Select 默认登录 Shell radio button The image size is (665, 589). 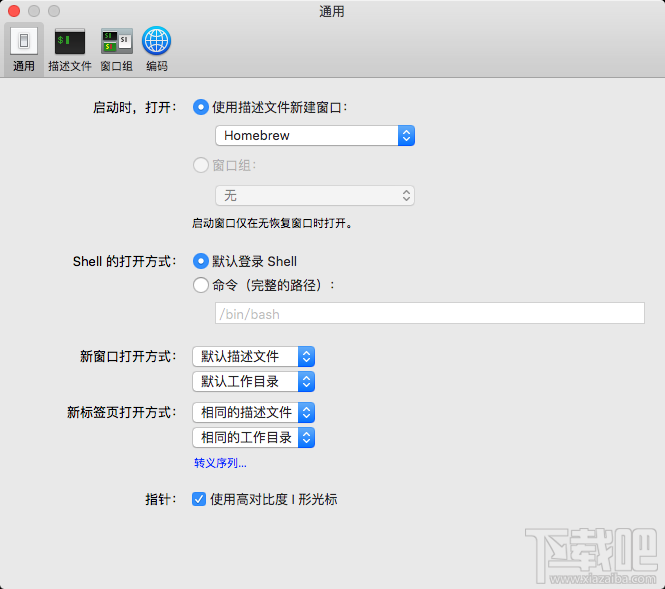coord(201,261)
